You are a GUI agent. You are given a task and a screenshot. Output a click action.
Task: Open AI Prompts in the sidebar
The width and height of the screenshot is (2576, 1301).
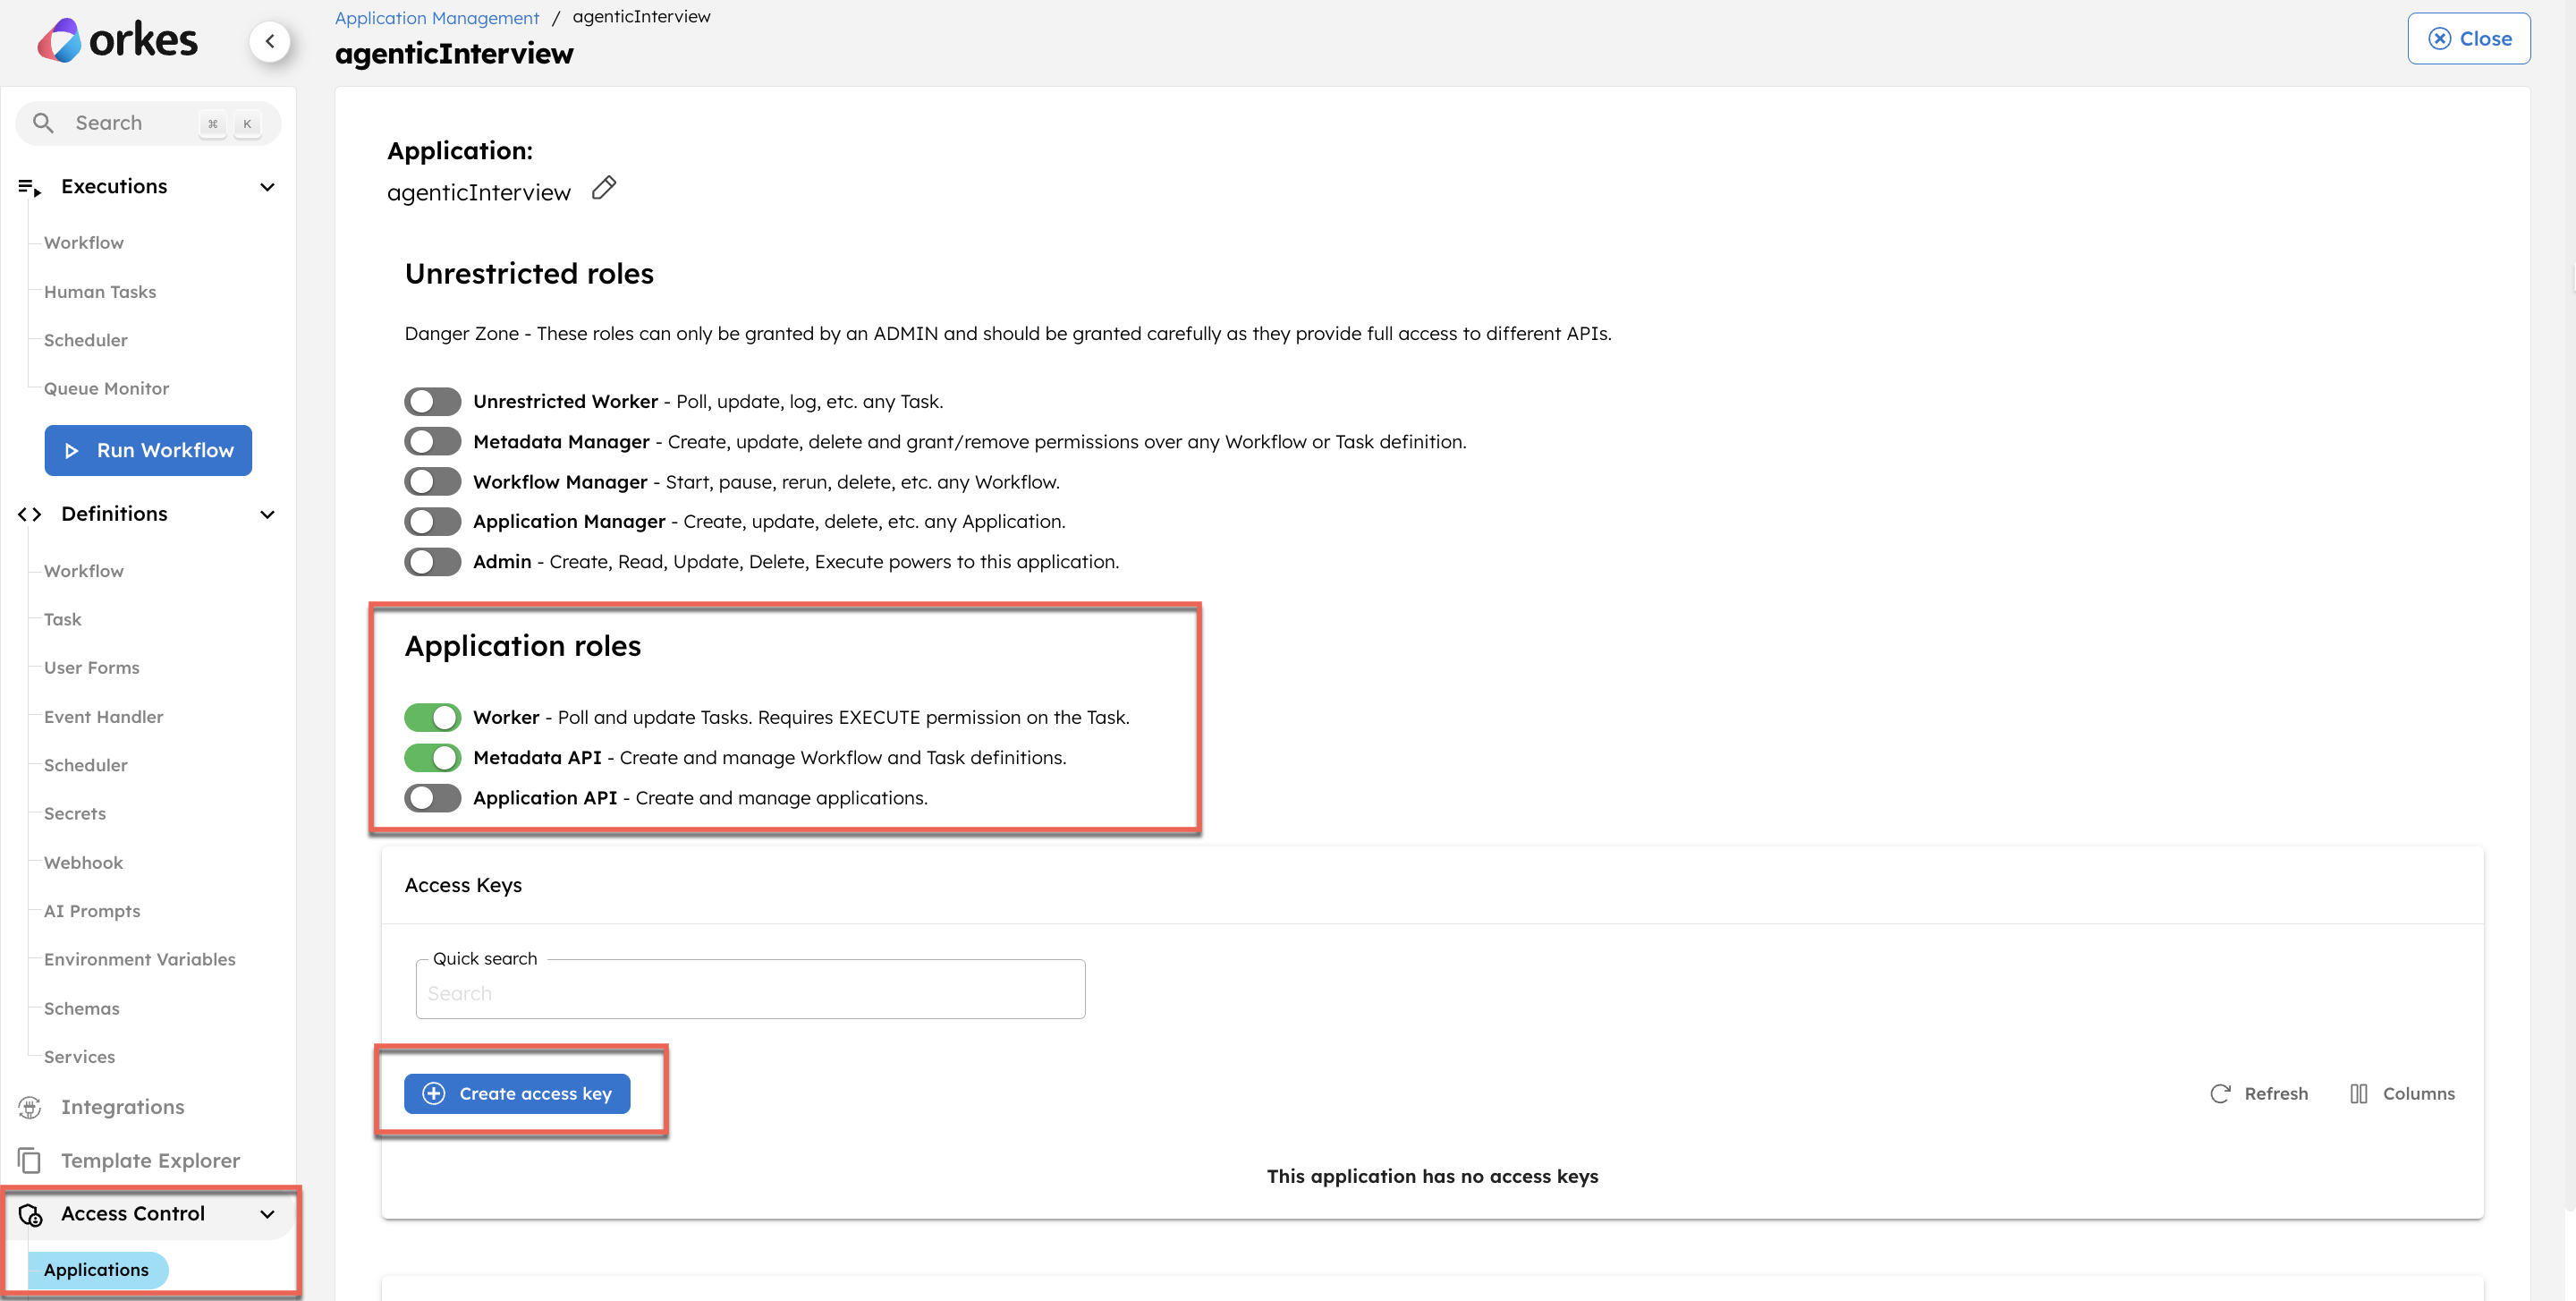(x=92, y=911)
